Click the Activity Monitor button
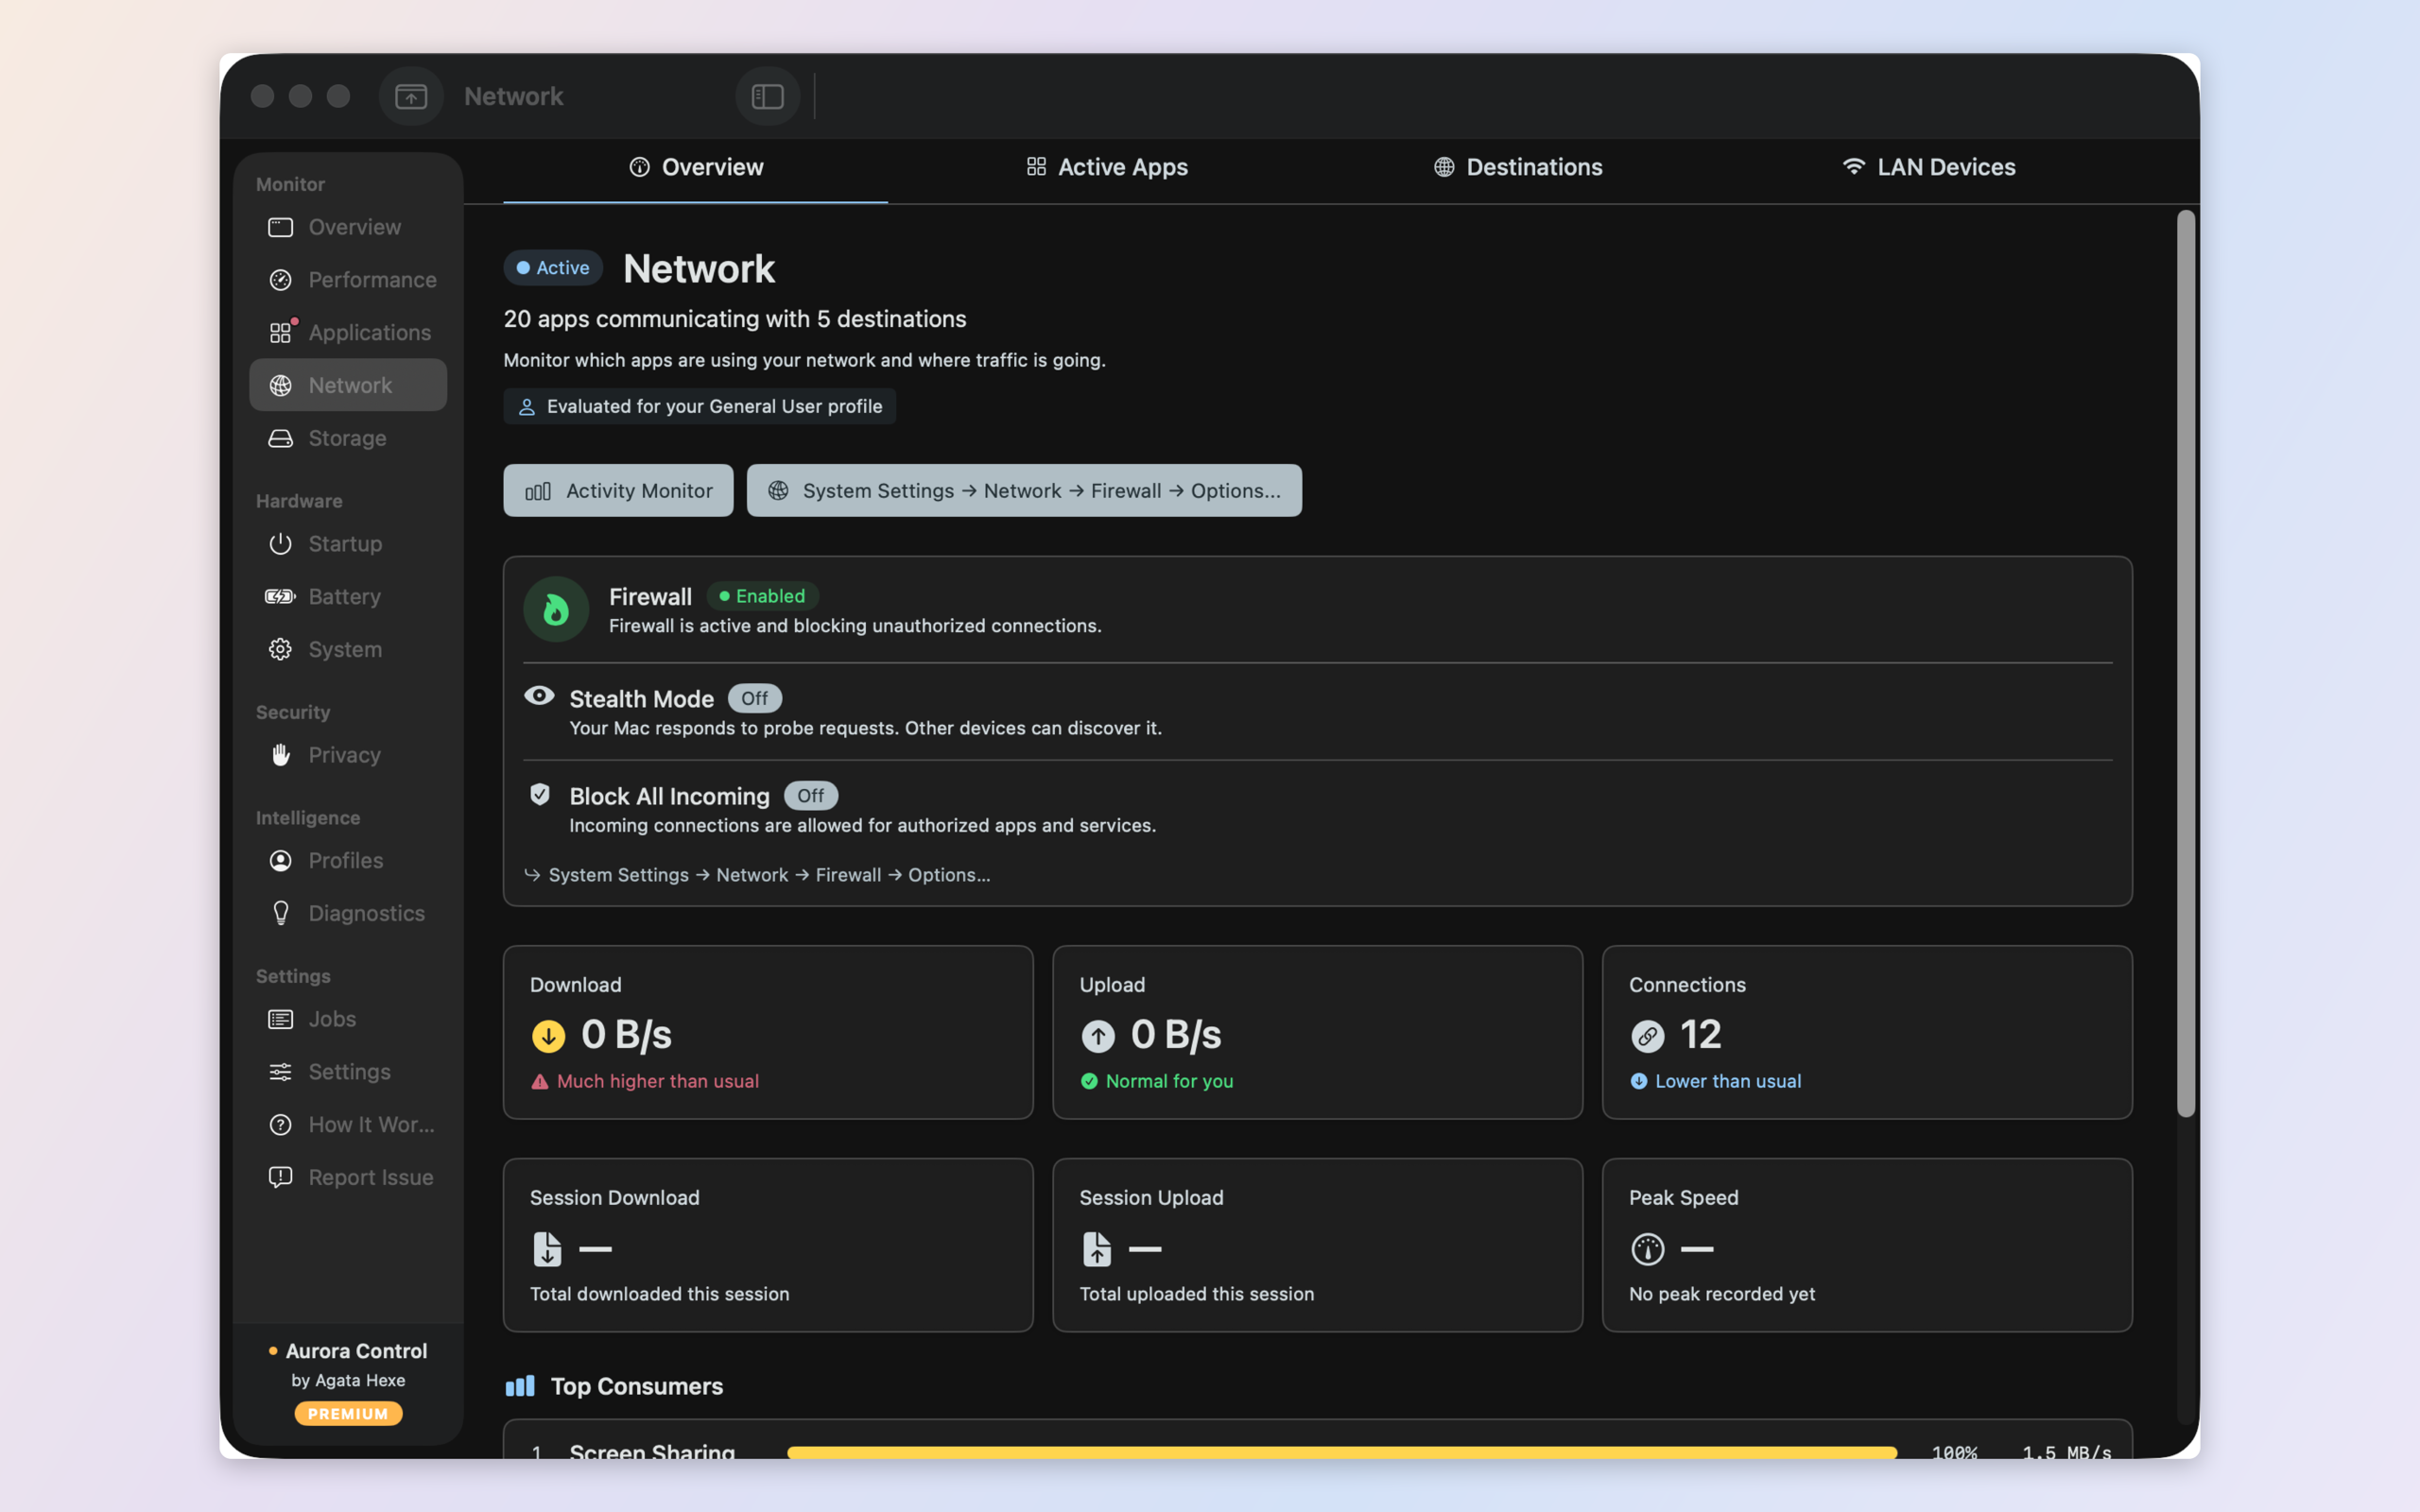The image size is (2420, 1512). point(618,490)
